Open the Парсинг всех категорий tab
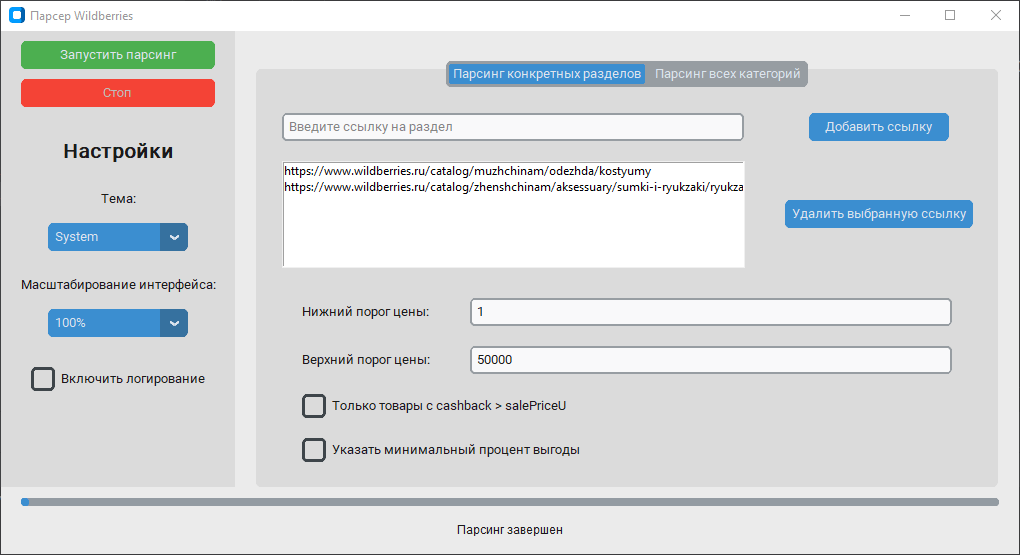Viewport: 1020px width, 555px height. coord(727,74)
